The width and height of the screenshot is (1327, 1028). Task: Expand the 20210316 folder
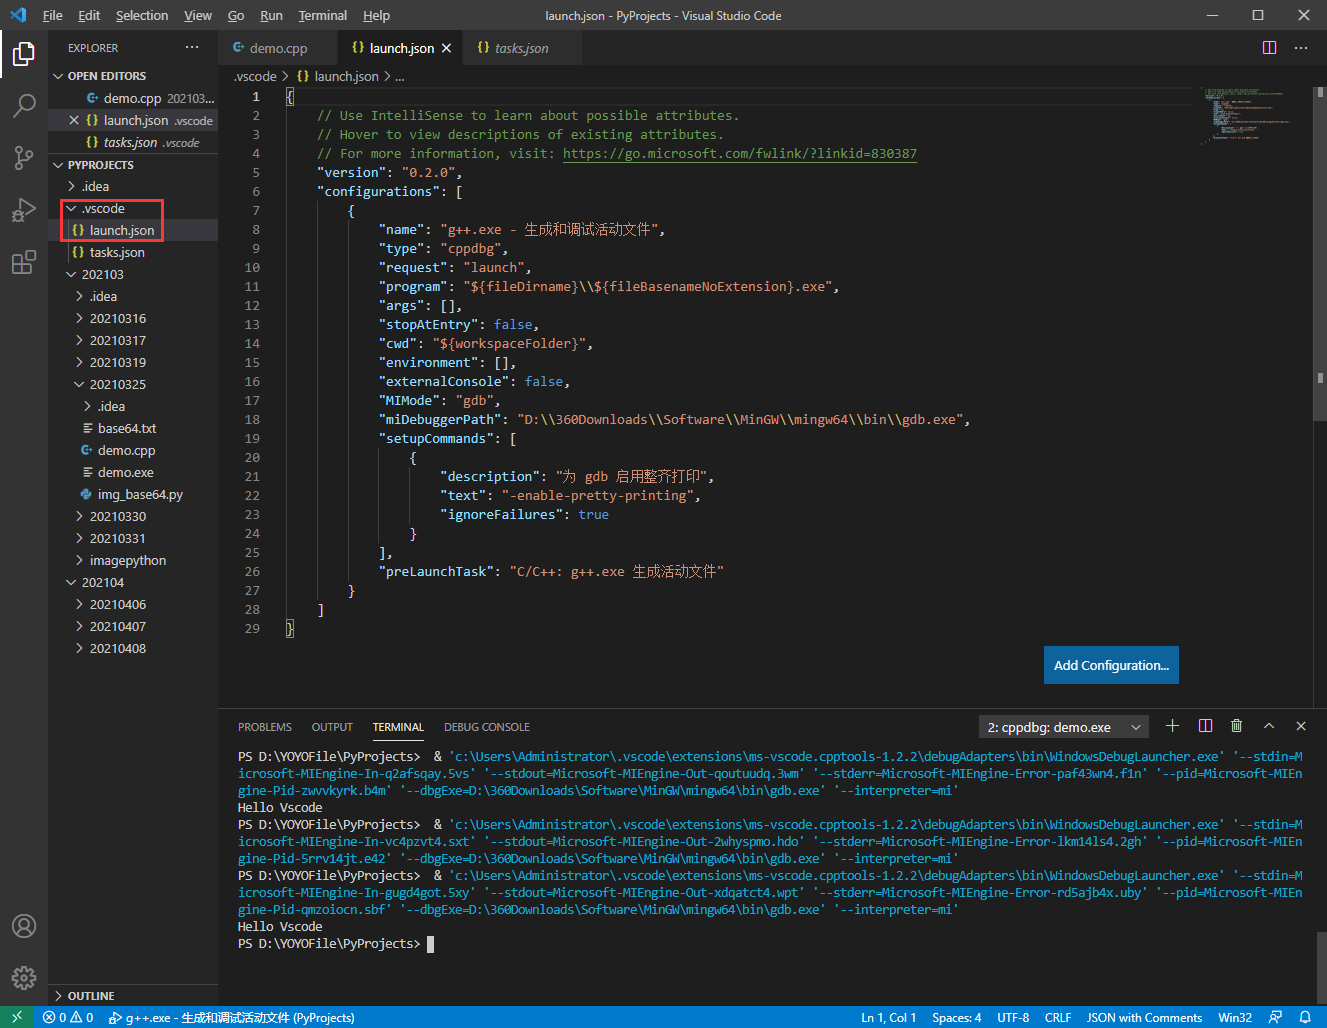click(x=117, y=318)
